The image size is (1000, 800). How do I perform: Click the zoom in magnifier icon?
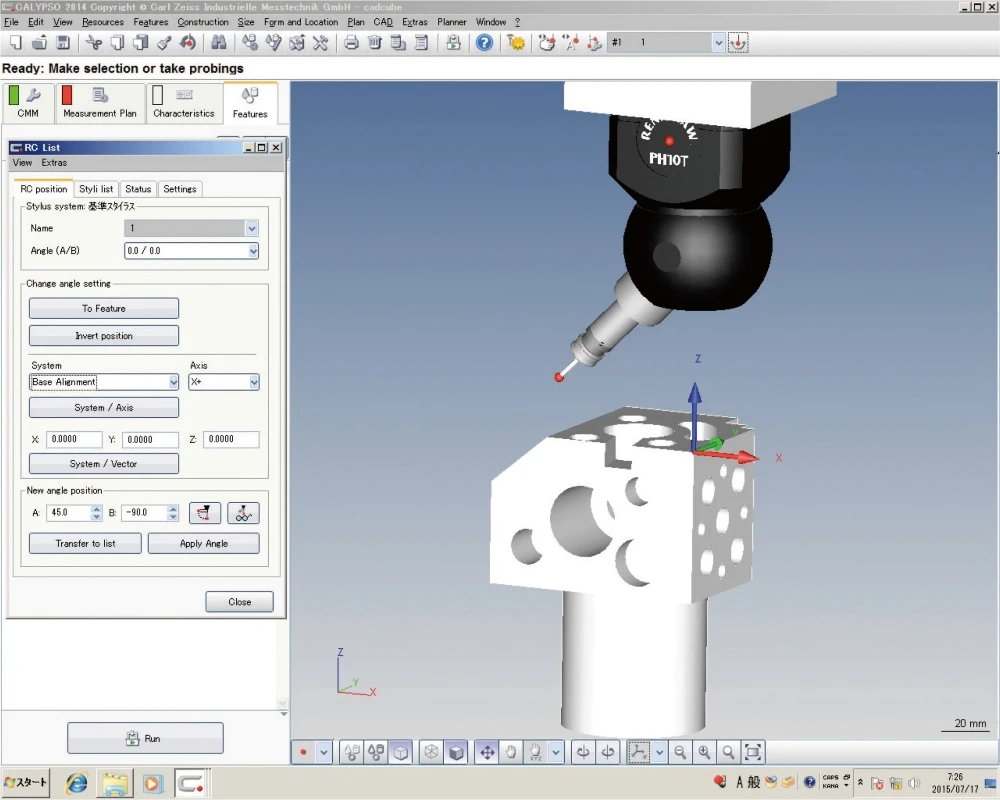click(705, 752)
